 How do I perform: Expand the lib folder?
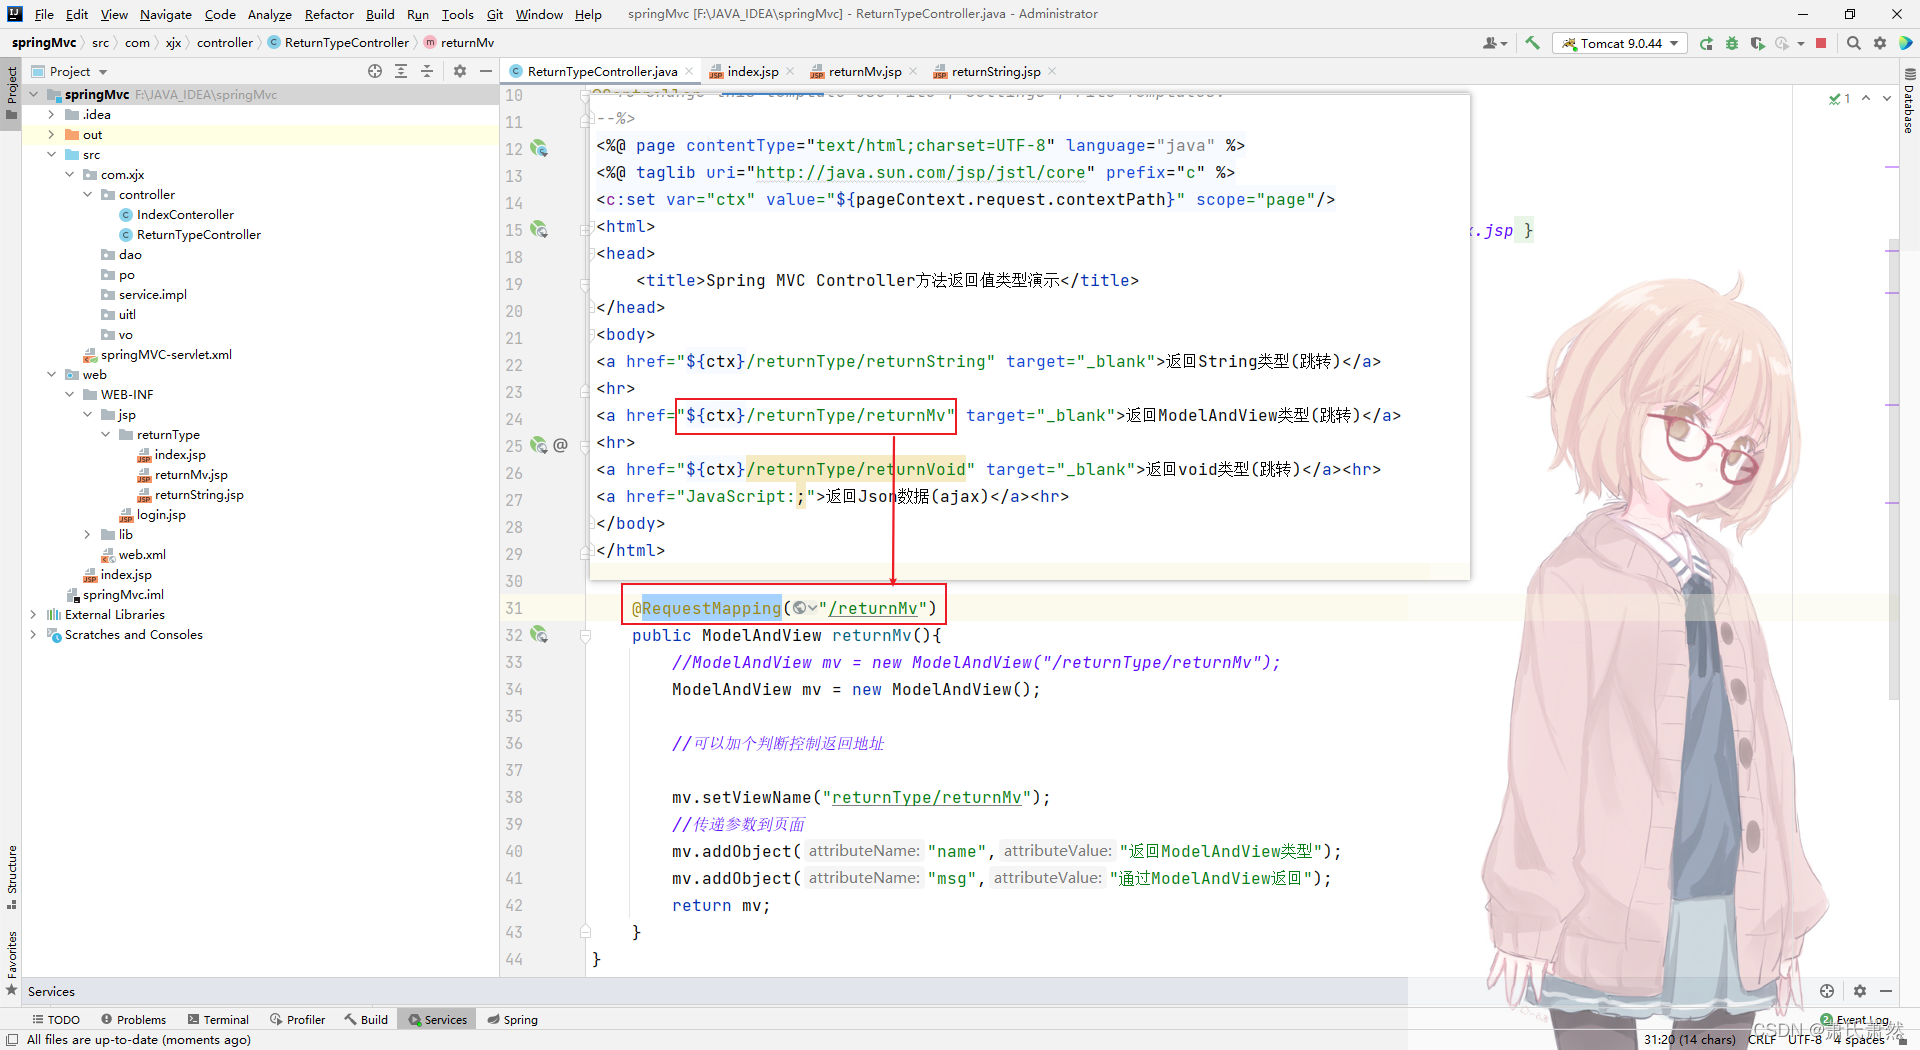[87, 534]
